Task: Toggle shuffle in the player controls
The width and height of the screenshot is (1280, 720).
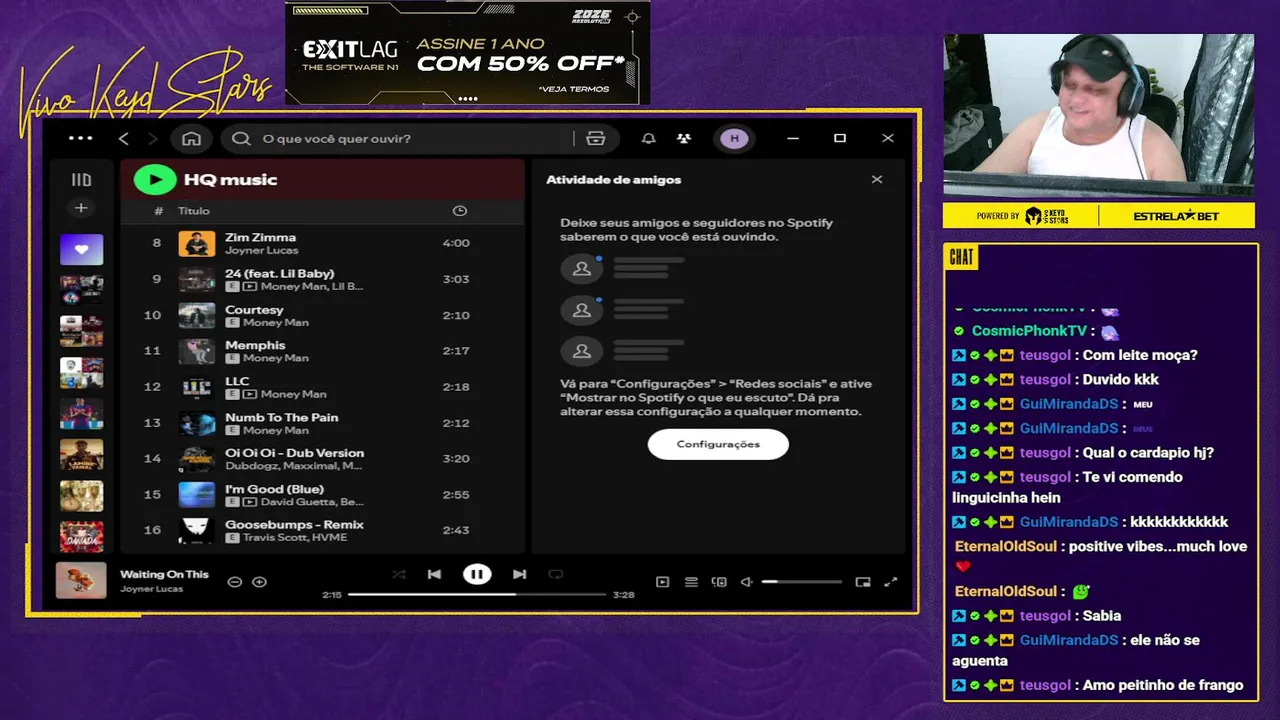Action: click(399, 574)
